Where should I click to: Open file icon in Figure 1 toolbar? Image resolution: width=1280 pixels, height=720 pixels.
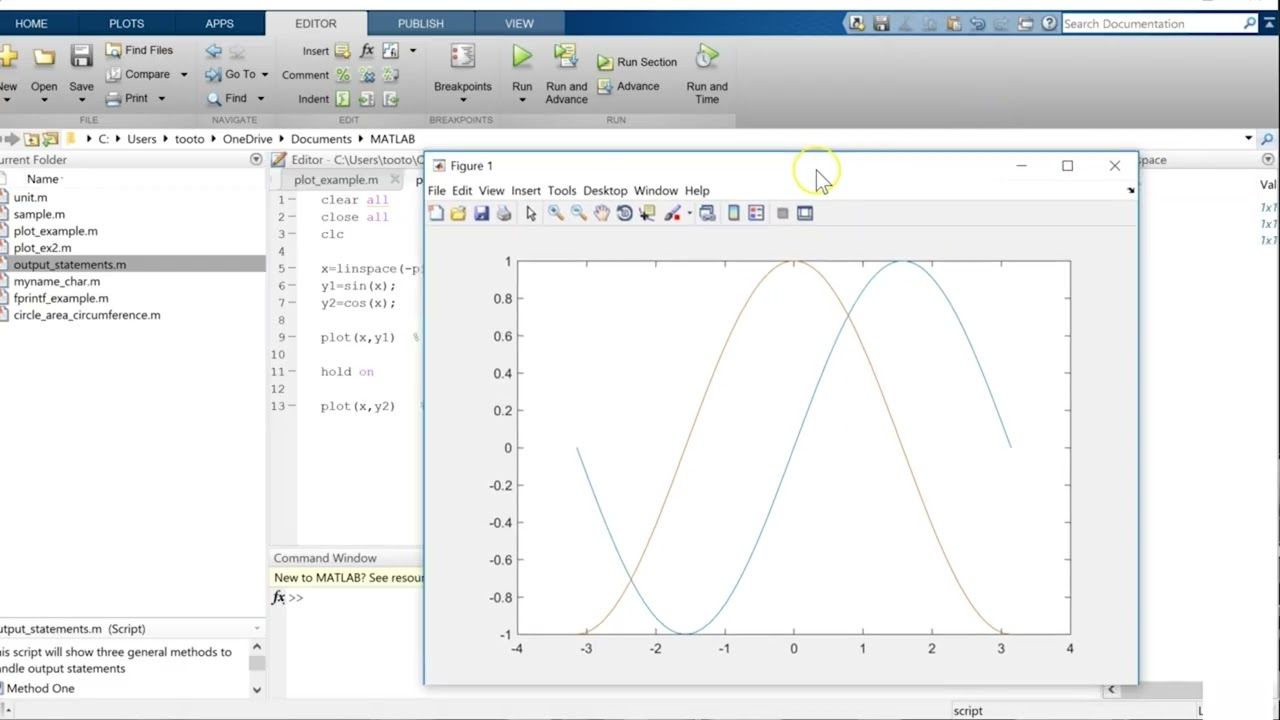[x=458, y=213]
